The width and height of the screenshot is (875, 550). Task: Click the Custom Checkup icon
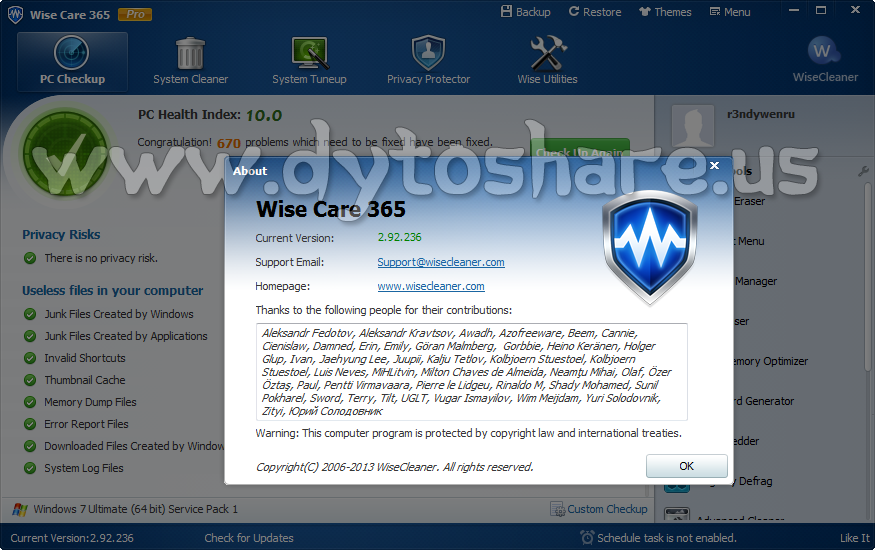coord(557,509)
